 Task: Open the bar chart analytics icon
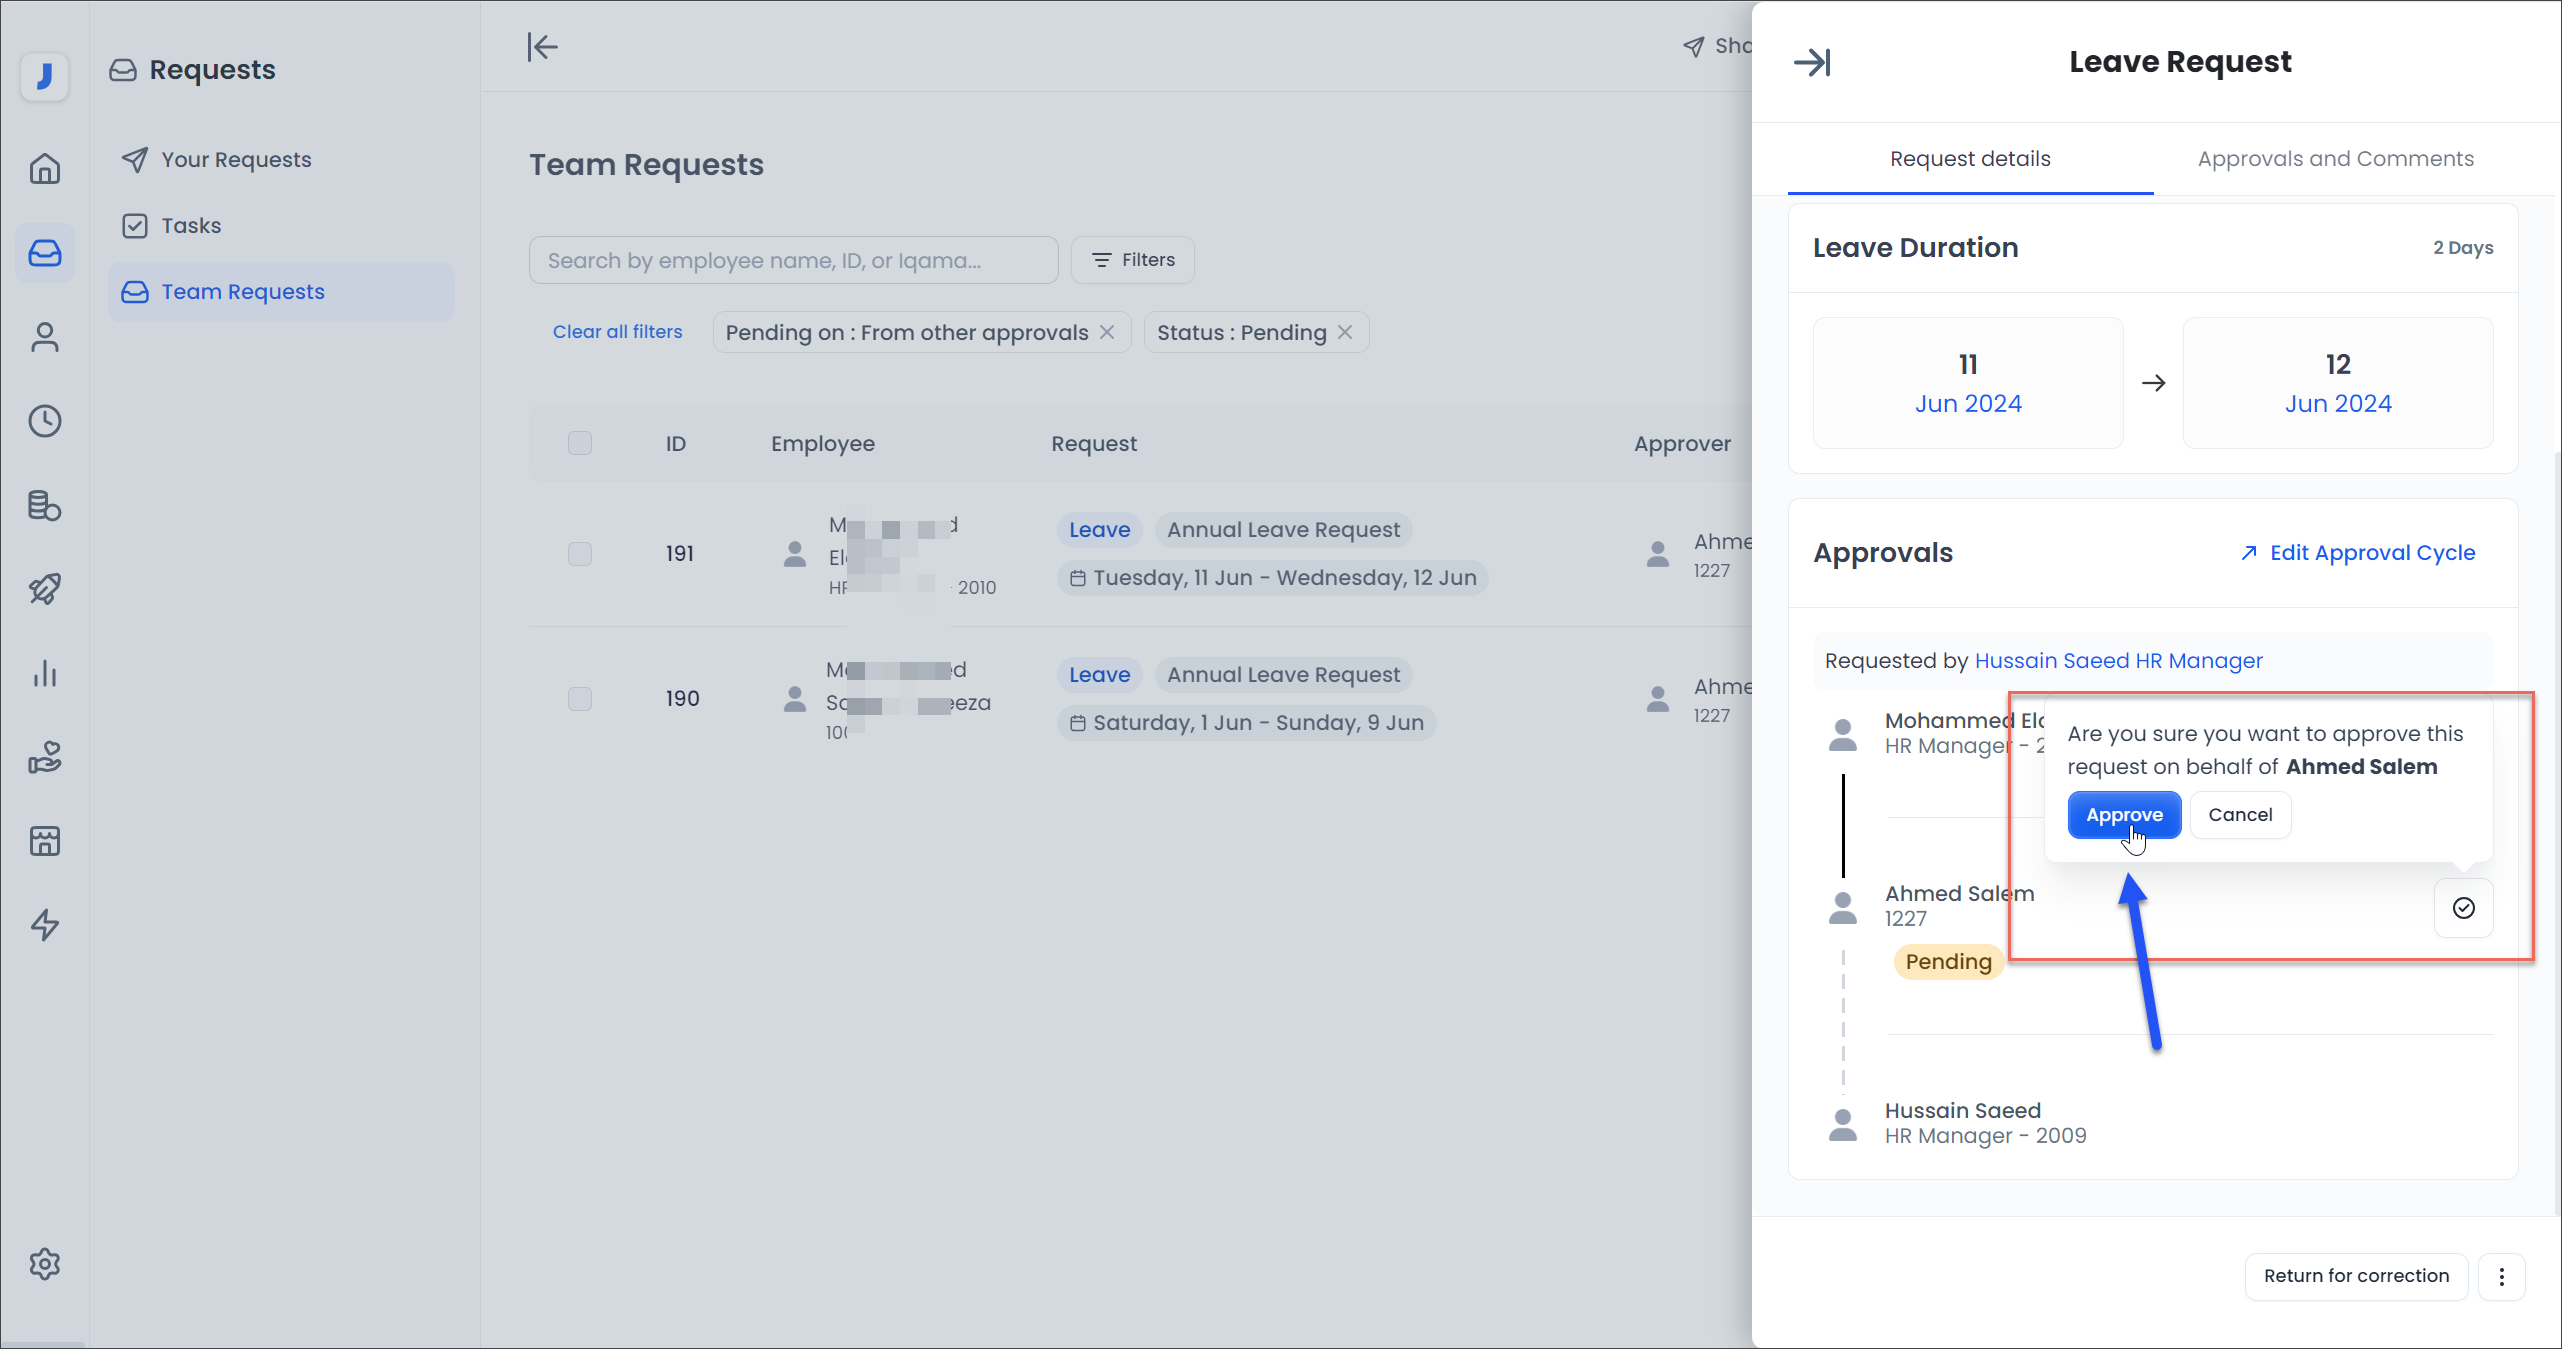pyautogui.click(x=45, y=674)
